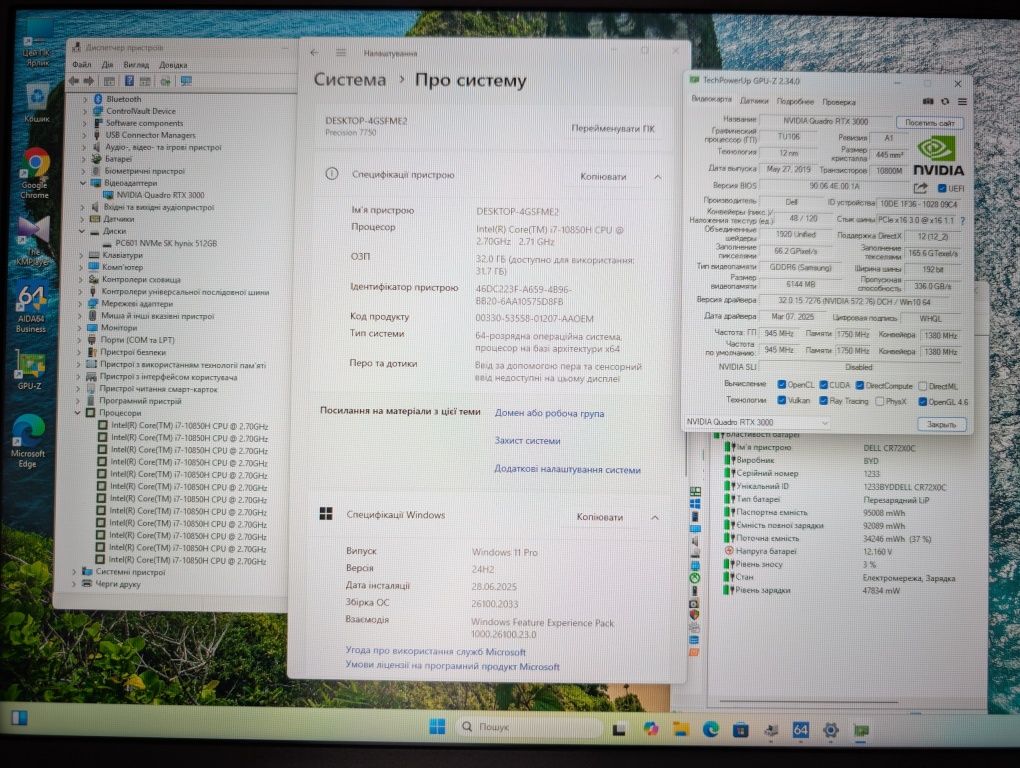
Task: Toggle the DirectML checkbox
Action: [x=922, y=386]
